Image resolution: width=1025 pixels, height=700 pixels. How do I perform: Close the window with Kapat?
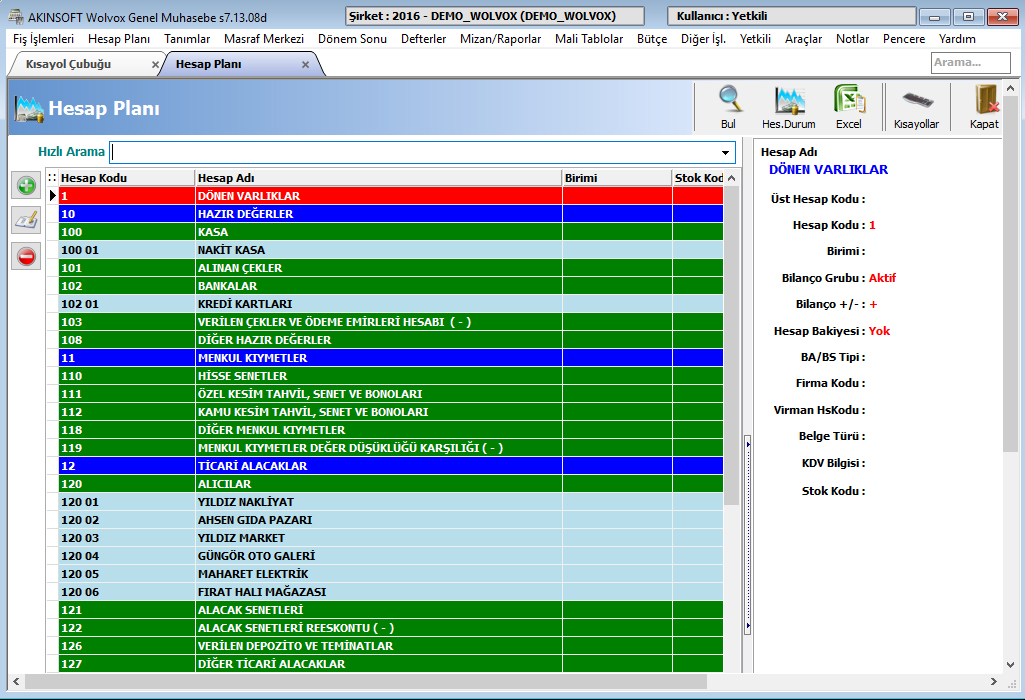pos(984,107)
